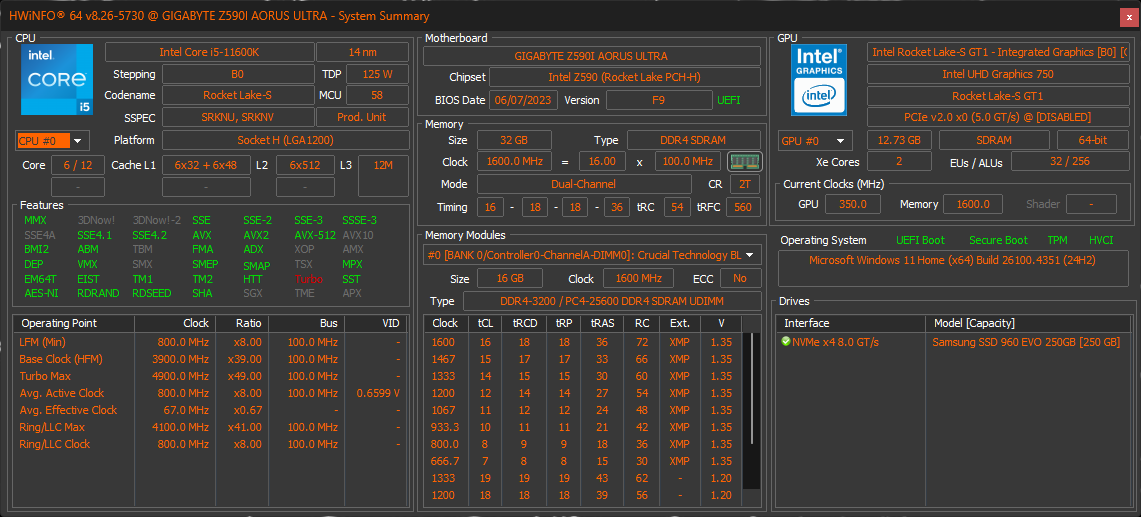Viewport: 1141px width, 517px height.
Task: Select the Base Clock (HFM) row
Action: 211,359
